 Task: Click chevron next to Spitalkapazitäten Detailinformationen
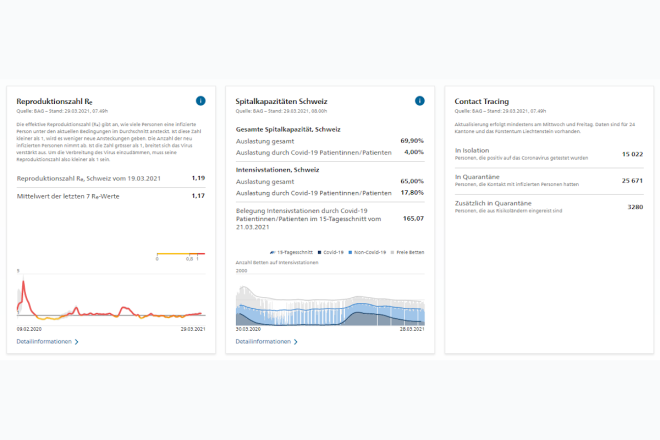click(295, 342)
